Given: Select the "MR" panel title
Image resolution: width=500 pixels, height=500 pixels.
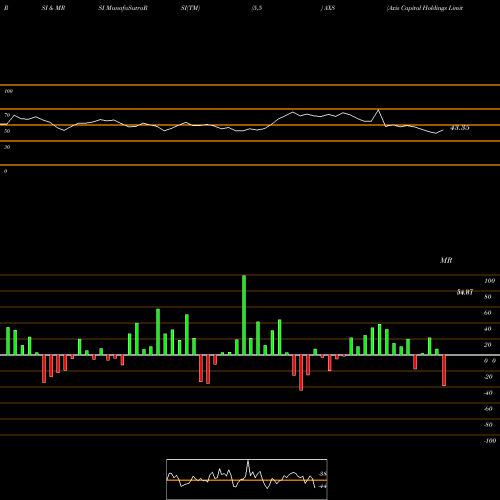Looking at the screenshot, I should click(x=446, y=260).
